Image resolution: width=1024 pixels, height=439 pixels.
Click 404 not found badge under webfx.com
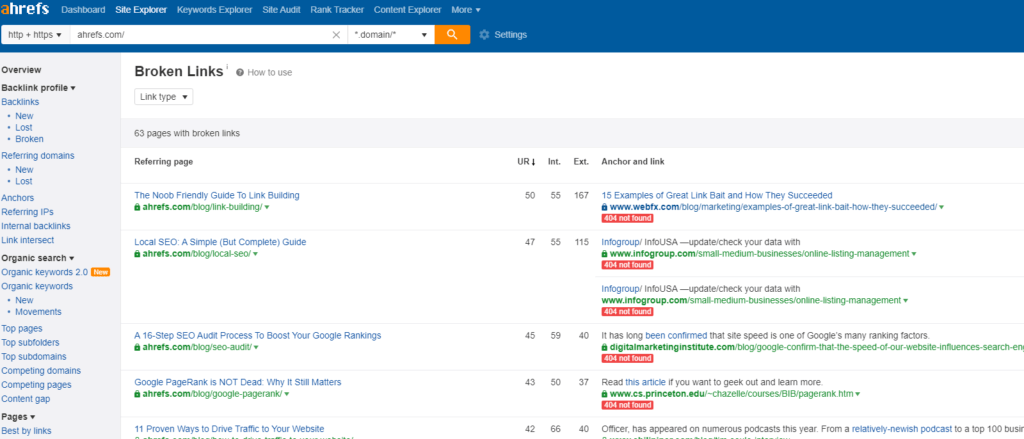point(627,218)
